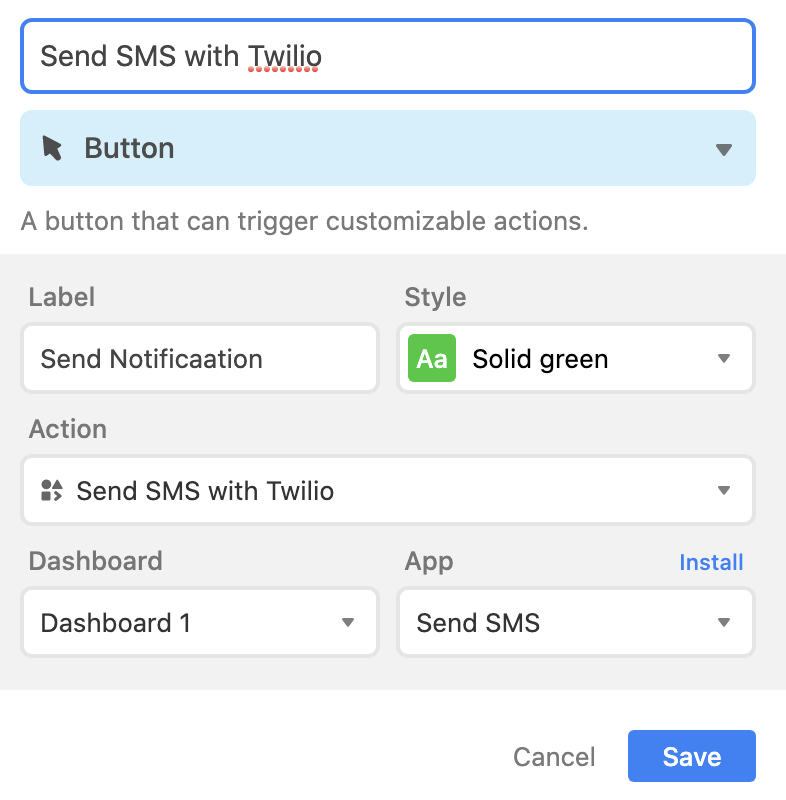This screenshot has width=786, height=800.
Task: Click the green Aa style swatch
Action: point(432,358)
